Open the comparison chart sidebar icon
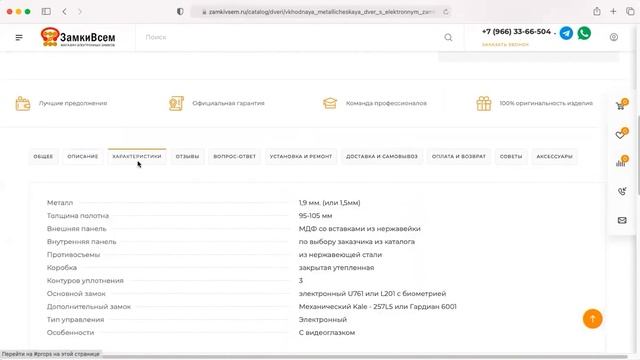This screenshot has height=360, width=640. [x=622, y=162]
